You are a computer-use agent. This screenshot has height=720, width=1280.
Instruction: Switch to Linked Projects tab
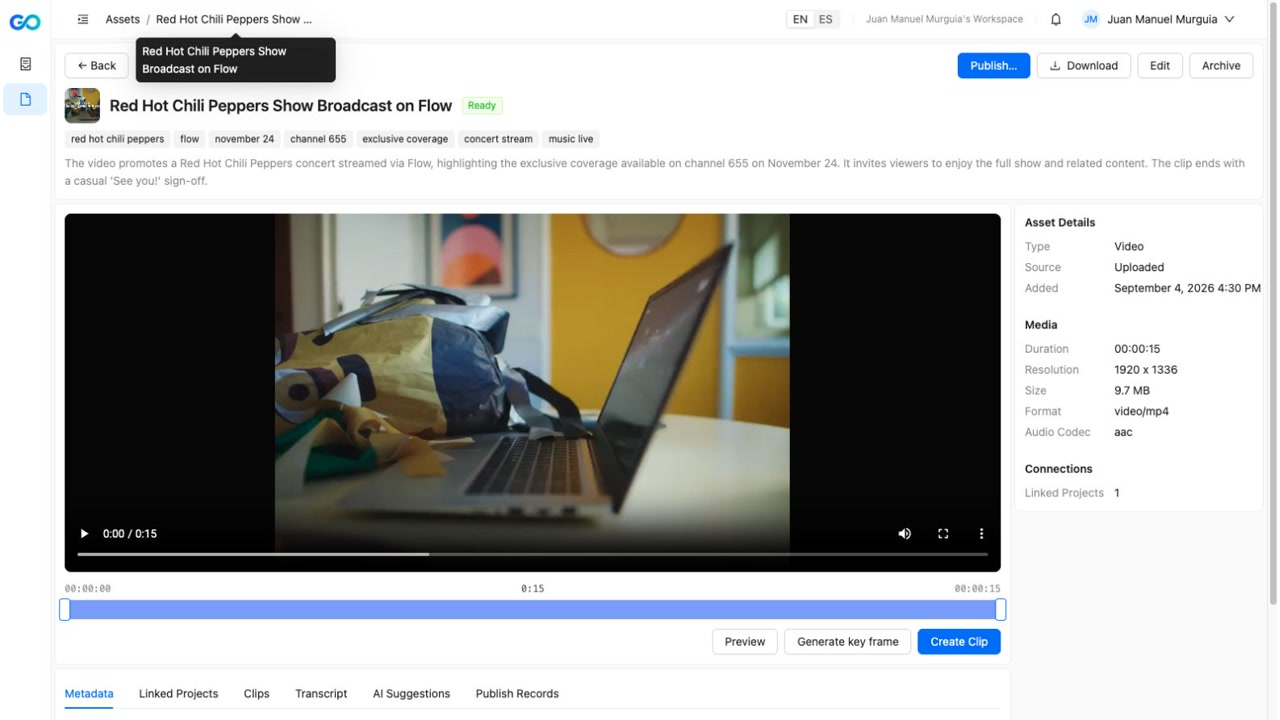point(178,694)
